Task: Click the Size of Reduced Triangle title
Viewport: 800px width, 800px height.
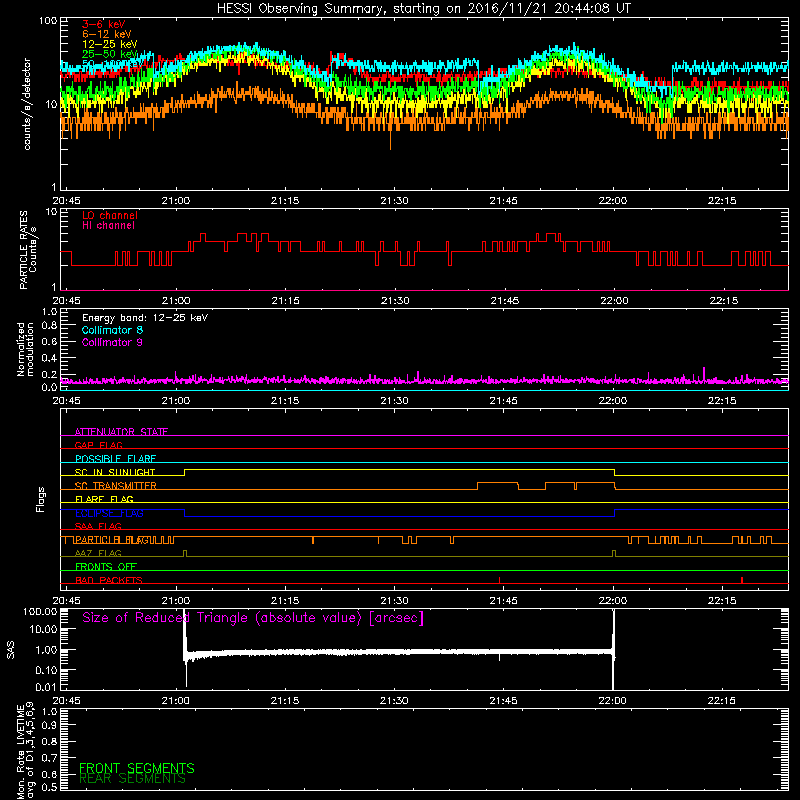Action: (253, 618)
